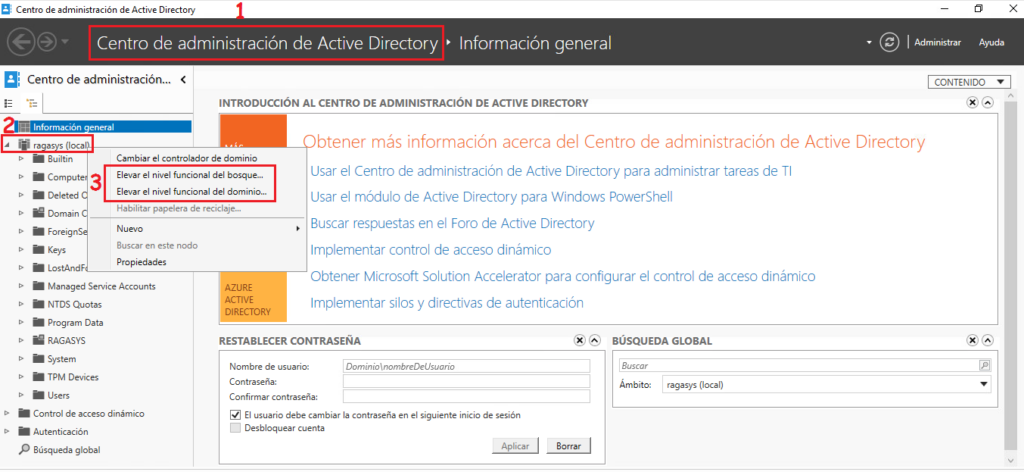Choose Propiedades from the context menu
This screenshot has width=1024, height=472.
(141, 262)
